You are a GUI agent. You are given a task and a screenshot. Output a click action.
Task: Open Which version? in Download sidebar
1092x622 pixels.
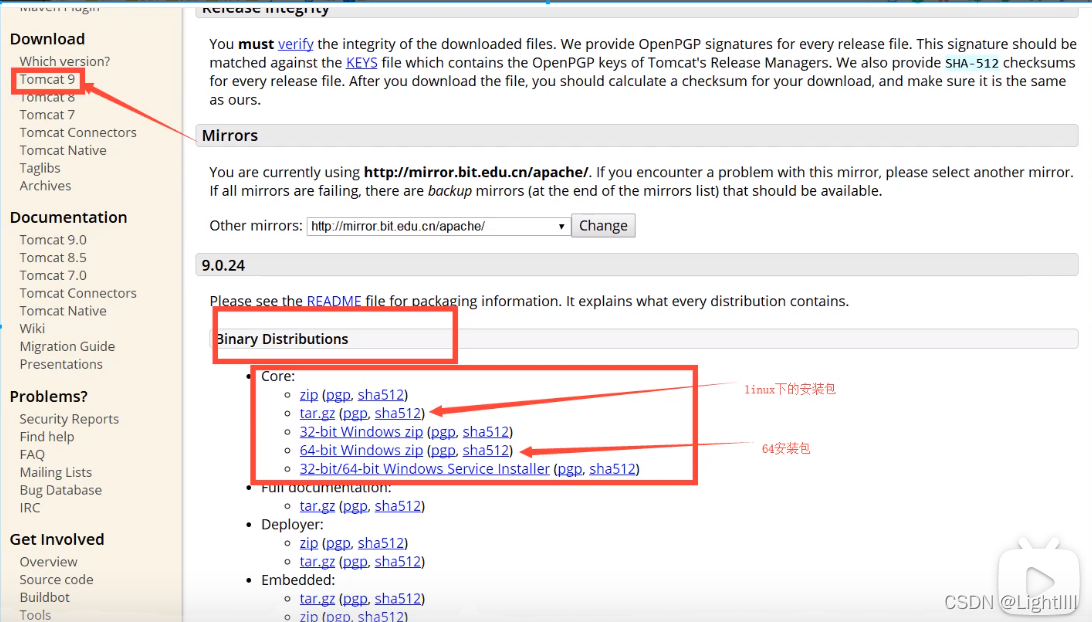click(65, 61)
